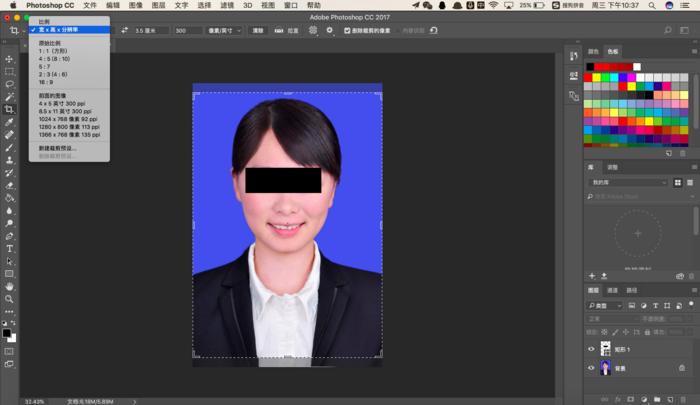
Task: Select the Eyedropper tool
Action: [9, 122]
